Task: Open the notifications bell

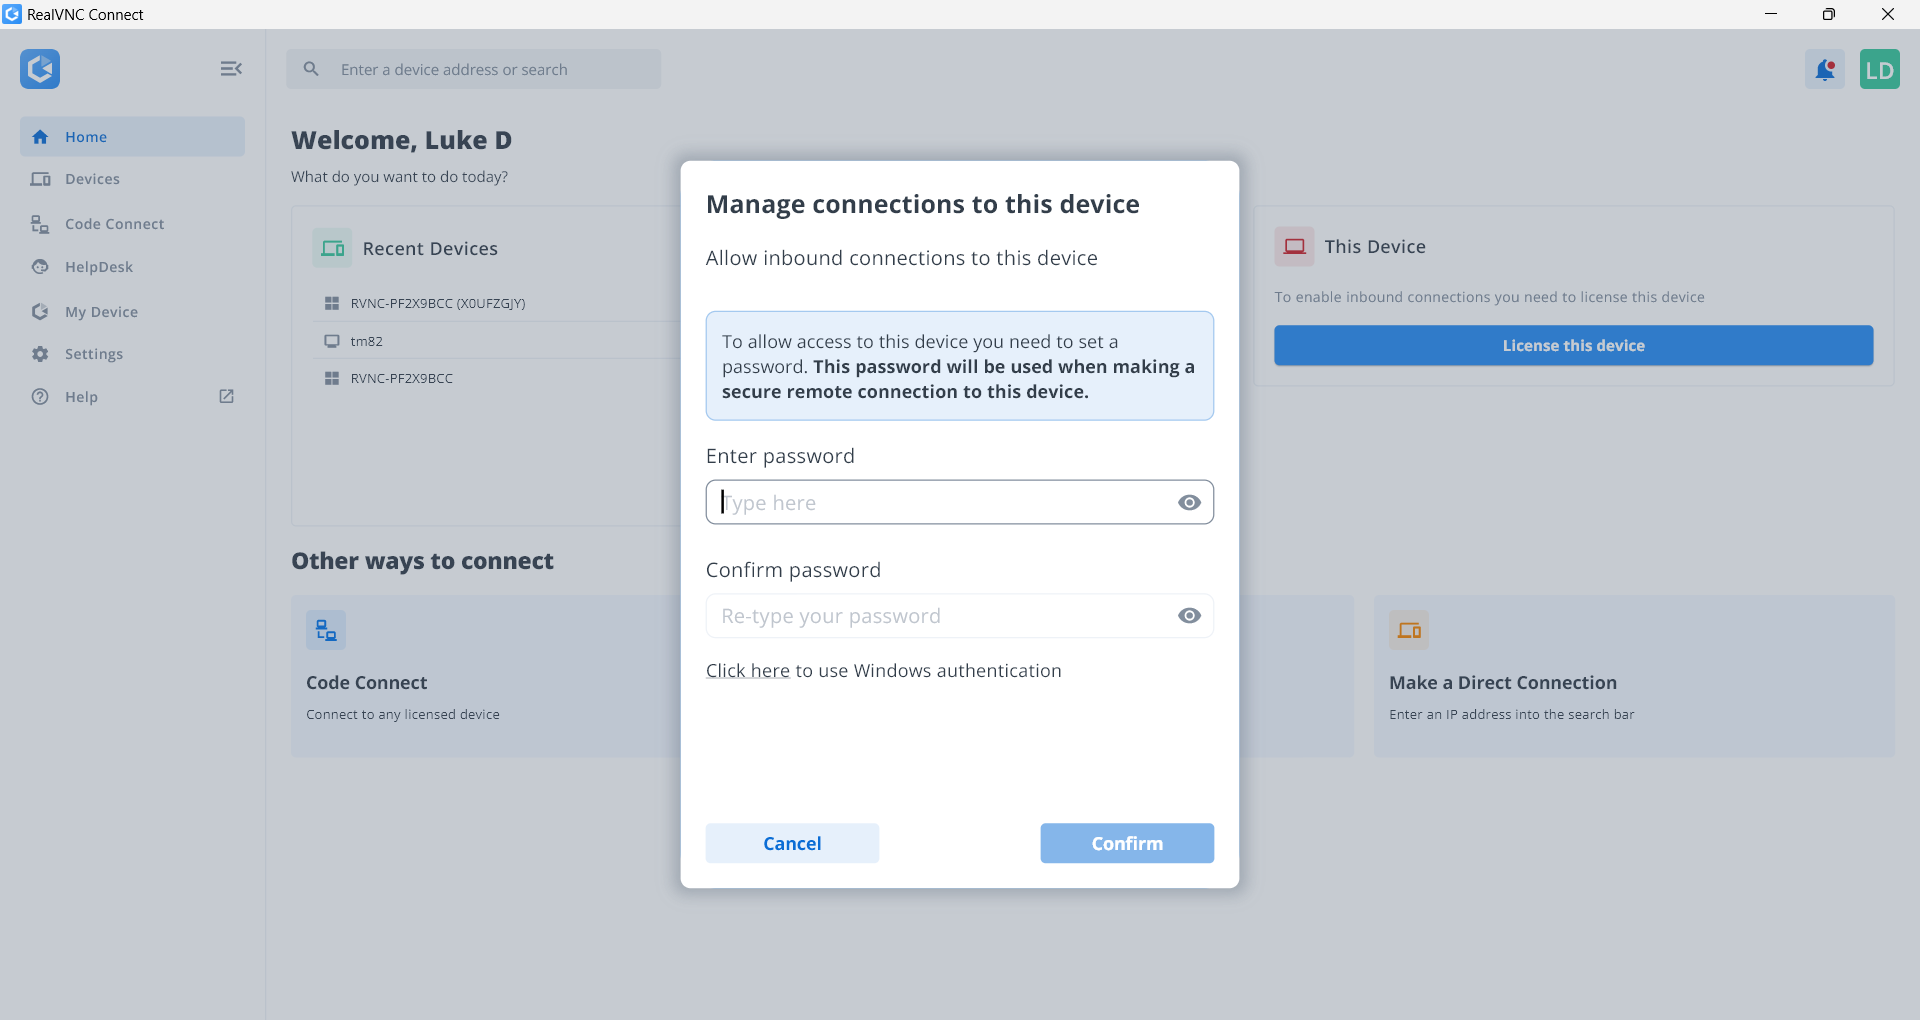Action: pyautogui.click(x=1825, y=69)
